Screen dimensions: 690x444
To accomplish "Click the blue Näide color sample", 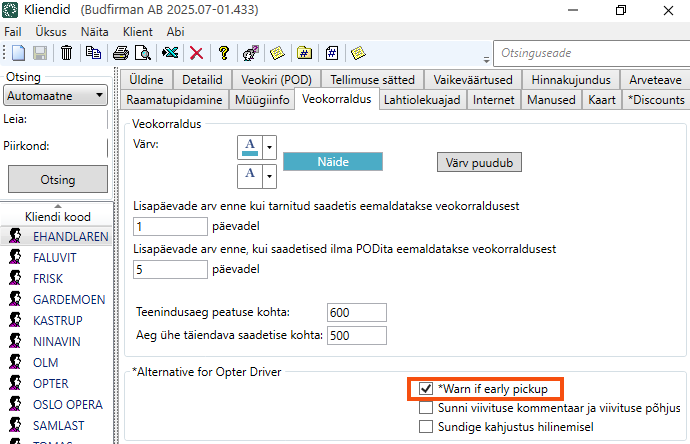I will [x=333, y=162].
